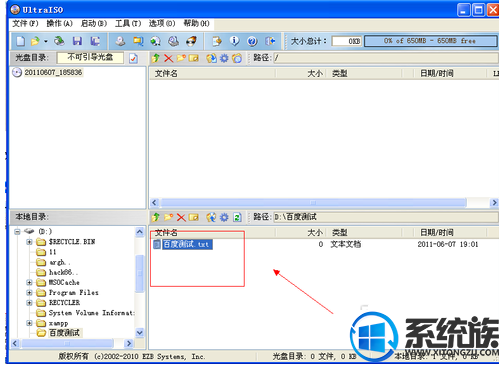Click the rename icon in local toolbar
This screenshot has height=365, width=499.
coord(194,218)
